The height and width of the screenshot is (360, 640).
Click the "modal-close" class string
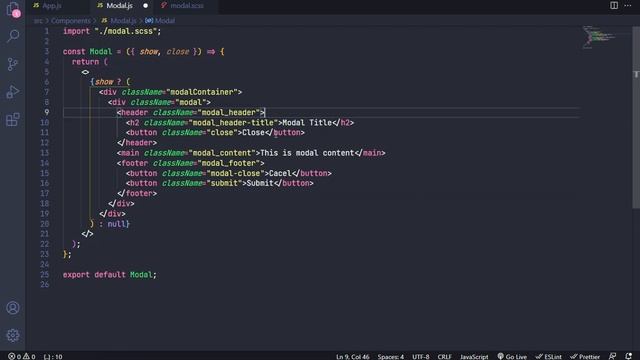coord(236,173)
